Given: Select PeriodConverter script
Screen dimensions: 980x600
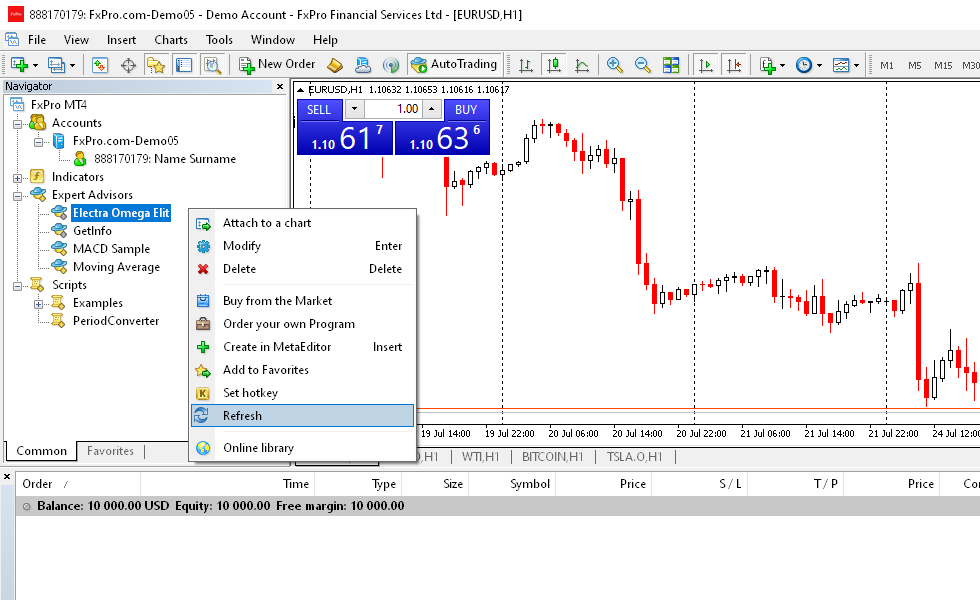Looking at the screenshot, I should [x=116, y=321].
